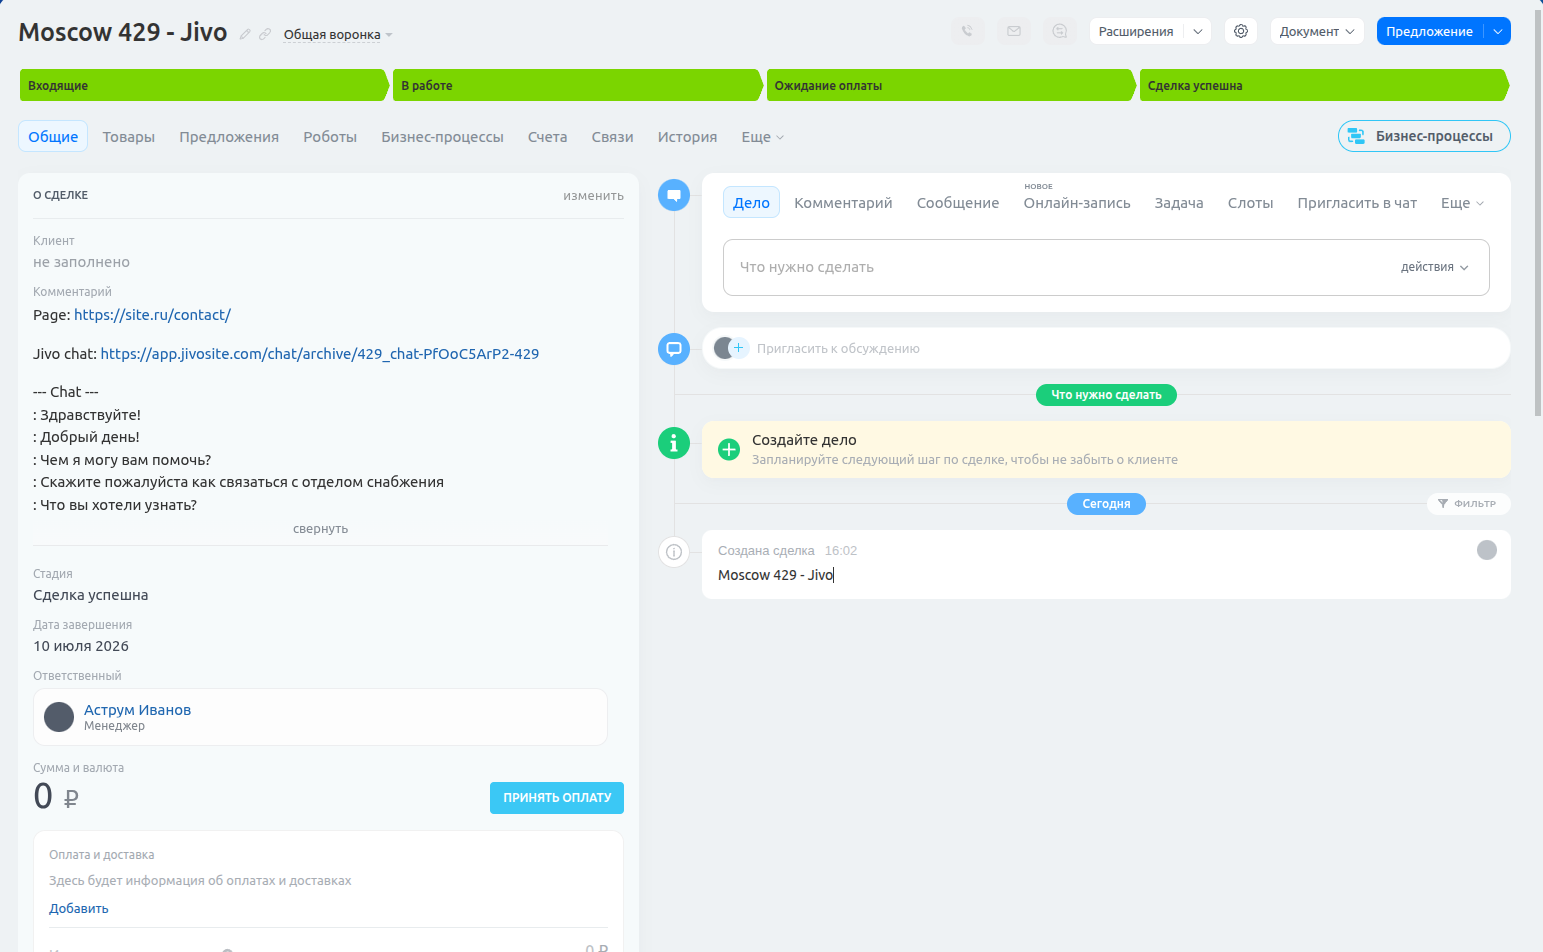Open the Бизнес-процессы tab
This screenshot has width=1543, height=952.
pyautogui.click(x=442, y=137)
